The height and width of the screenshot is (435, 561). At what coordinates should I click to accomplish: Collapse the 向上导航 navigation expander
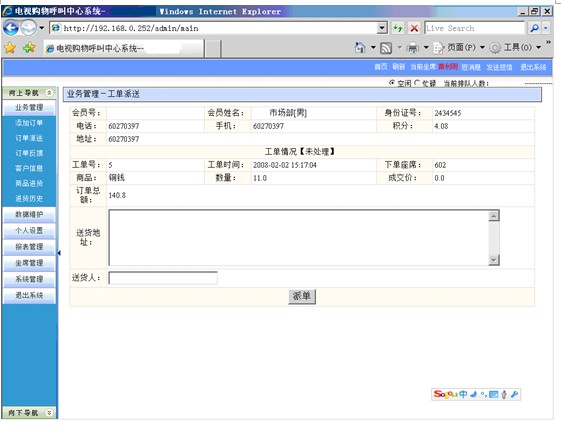click(x=49, y=93)
